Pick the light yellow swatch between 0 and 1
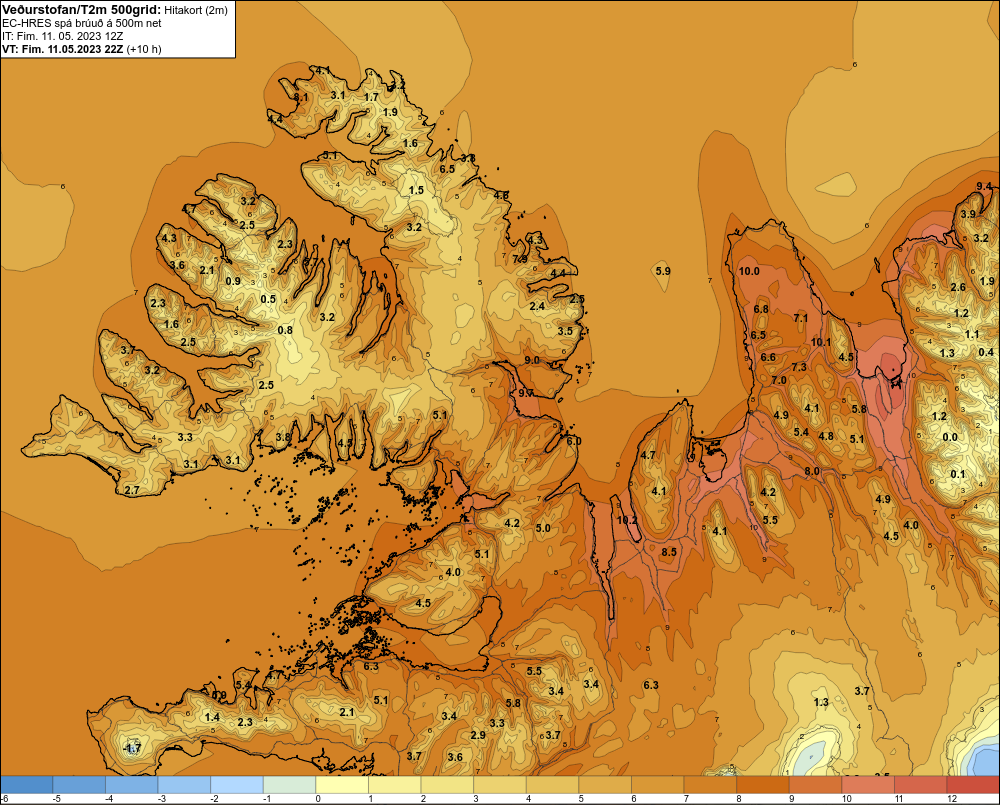The height and width of the screenshot is (805, 1000). 342,785
